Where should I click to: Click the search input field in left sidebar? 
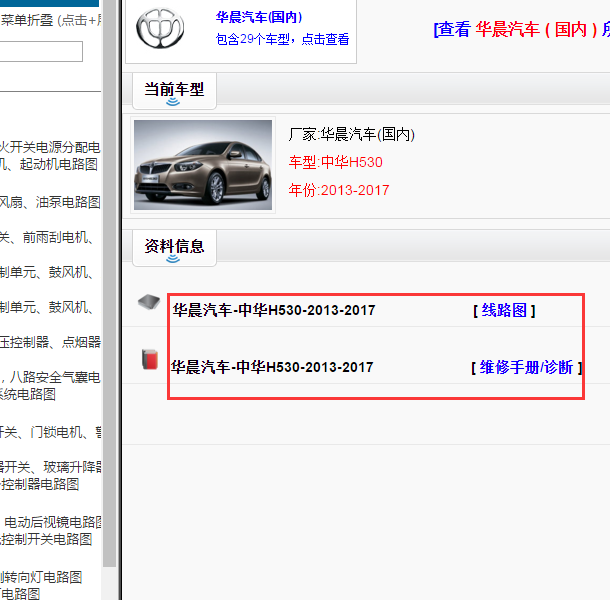pyautogui.click(x=41, y=51)
